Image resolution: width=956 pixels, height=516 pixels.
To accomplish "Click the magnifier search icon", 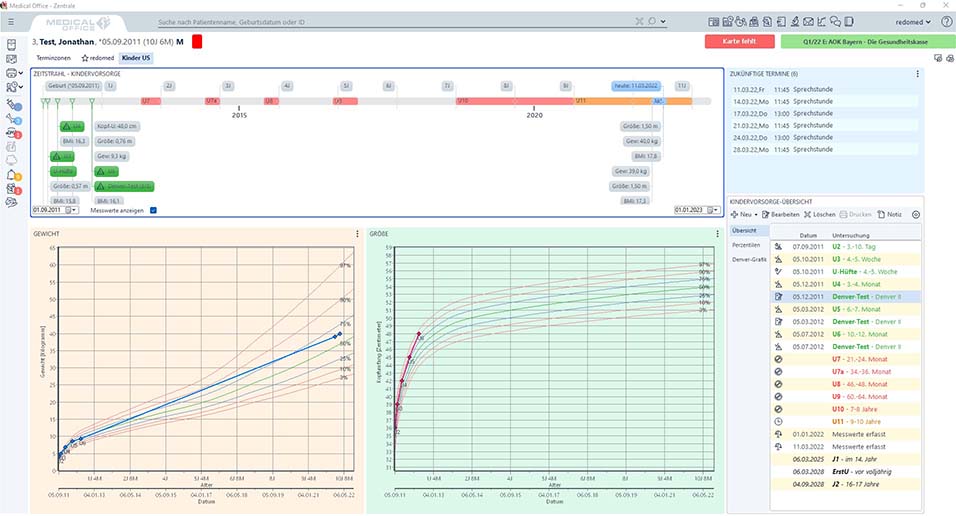I will point(652,21).
